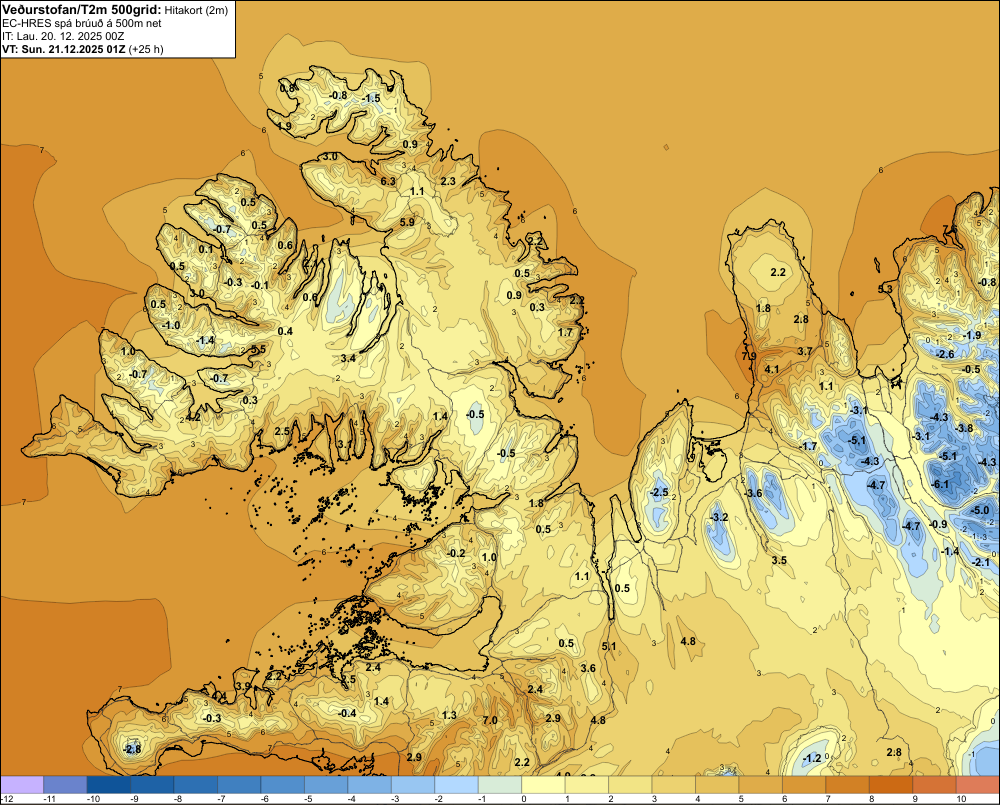Click the -6.1 temperature label
This screenshot has height=805, width=1000.
[940, 484]
